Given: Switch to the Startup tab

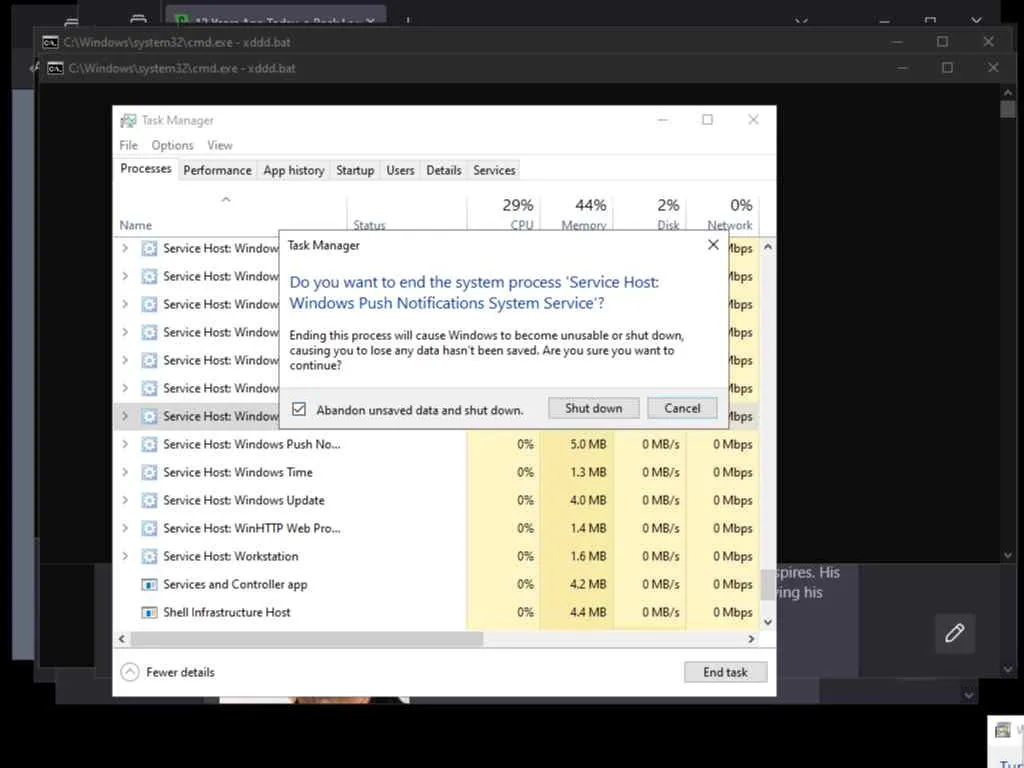Looking at the screenshot, I should tap(355, 170).
